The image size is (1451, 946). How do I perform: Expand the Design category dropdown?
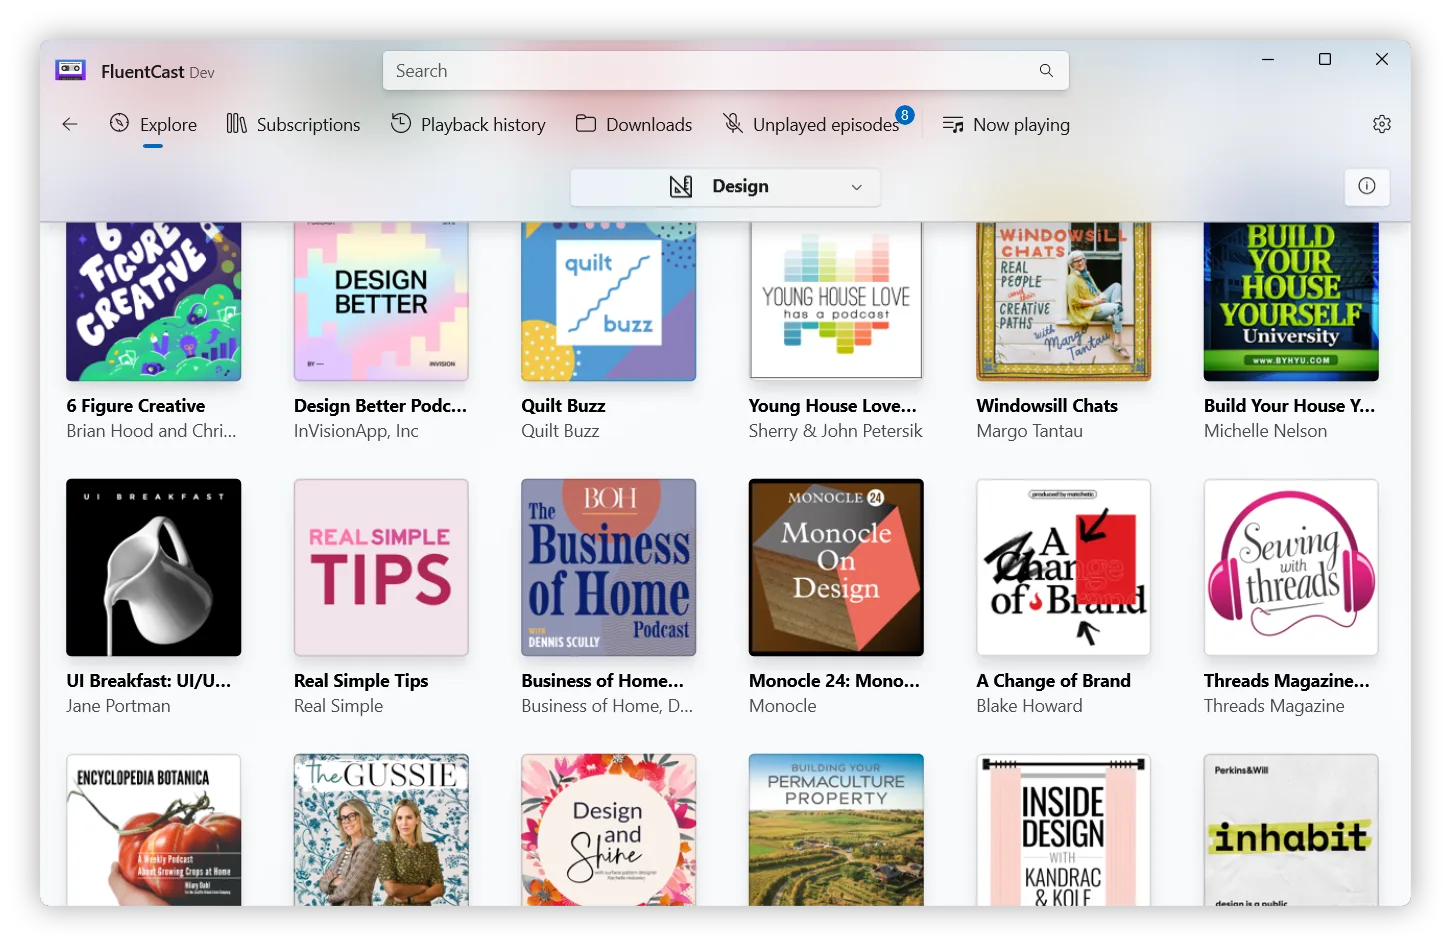click(x=725, y=187)
